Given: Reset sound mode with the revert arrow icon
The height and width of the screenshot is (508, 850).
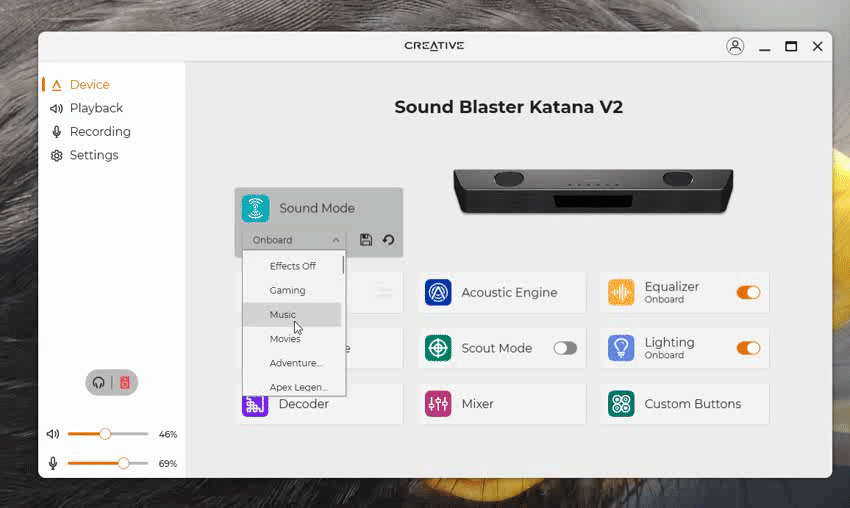Looking at the screenshot, I should point(388,240).
